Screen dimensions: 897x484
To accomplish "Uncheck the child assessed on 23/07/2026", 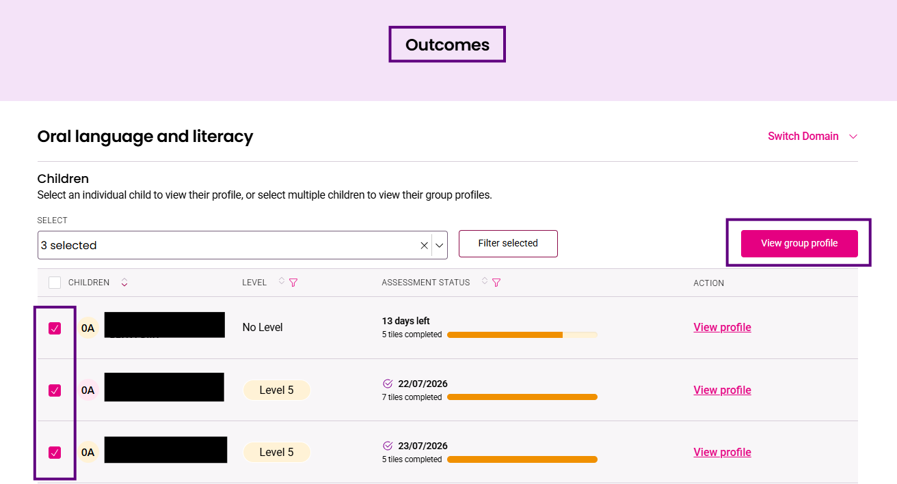I will (54, 453).
